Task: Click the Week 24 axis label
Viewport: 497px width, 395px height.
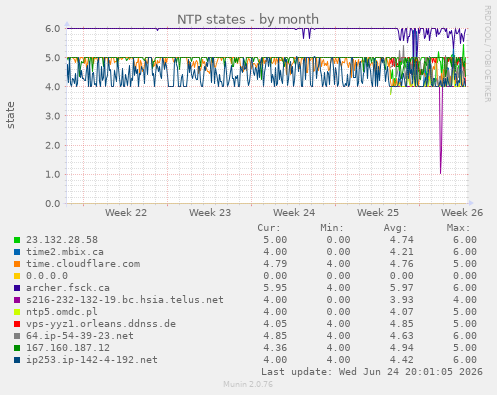Action: pyautogui.click(x=294, y=213)
